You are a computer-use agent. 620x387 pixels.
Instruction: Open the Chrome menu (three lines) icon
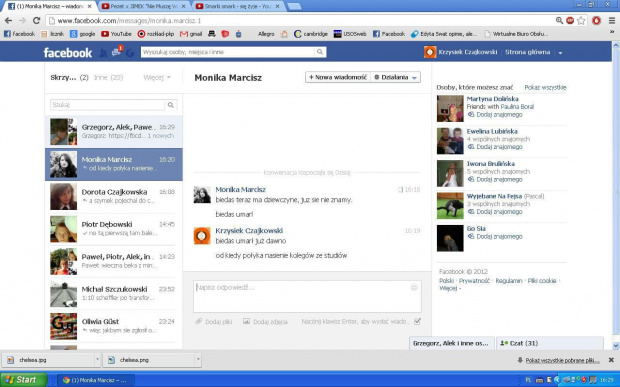tap(612, 21)
